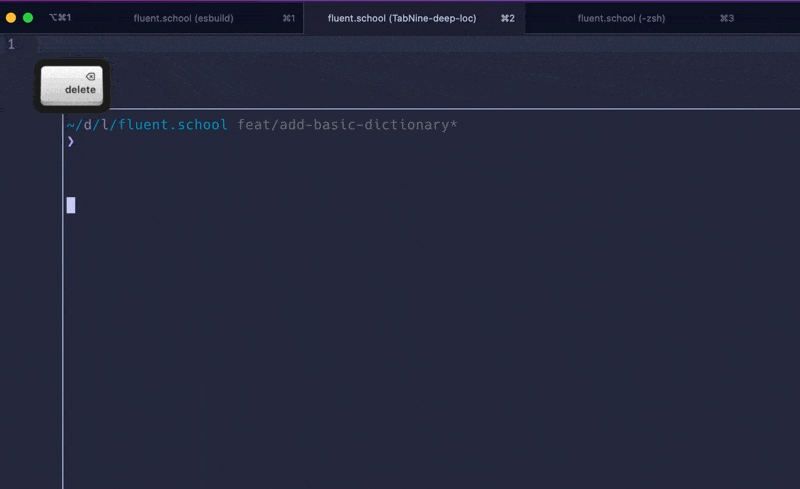This screenshot has height=489, width=800.
Task: Click the terminal block cursor
Action: (71, 205)
